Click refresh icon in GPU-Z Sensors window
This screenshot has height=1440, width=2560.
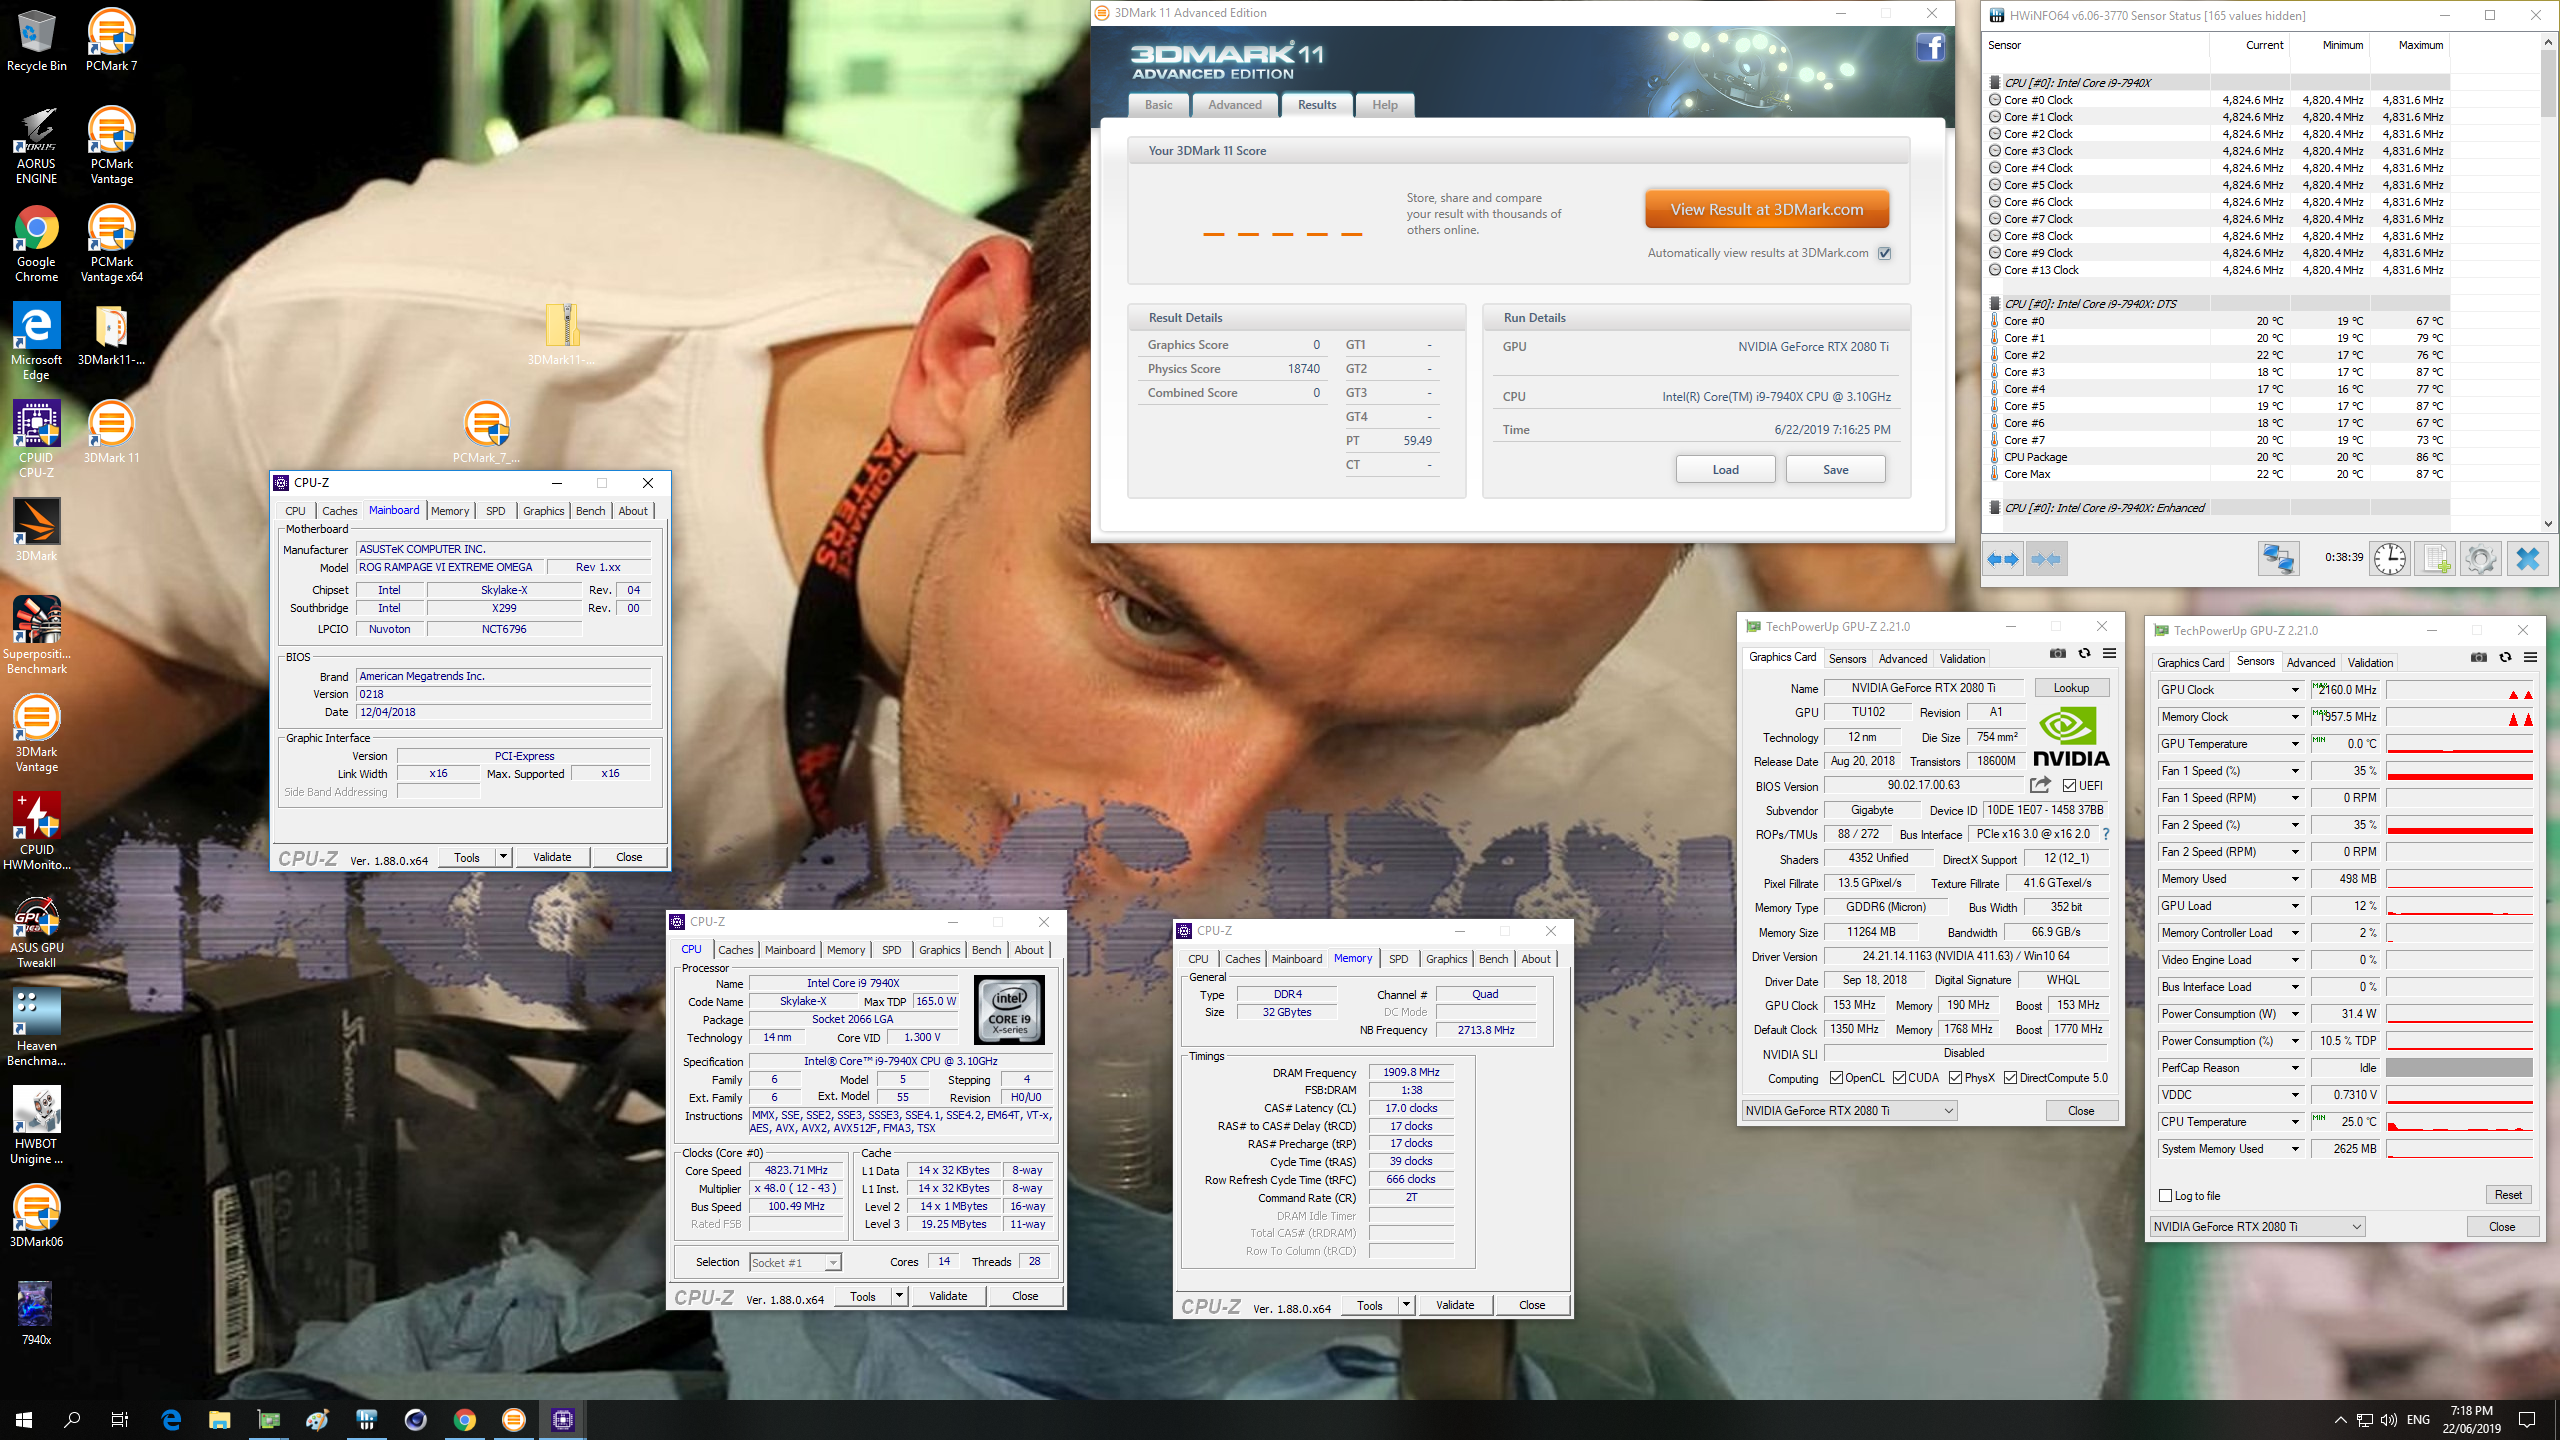pyautogui.click(x=2505, y=657)
